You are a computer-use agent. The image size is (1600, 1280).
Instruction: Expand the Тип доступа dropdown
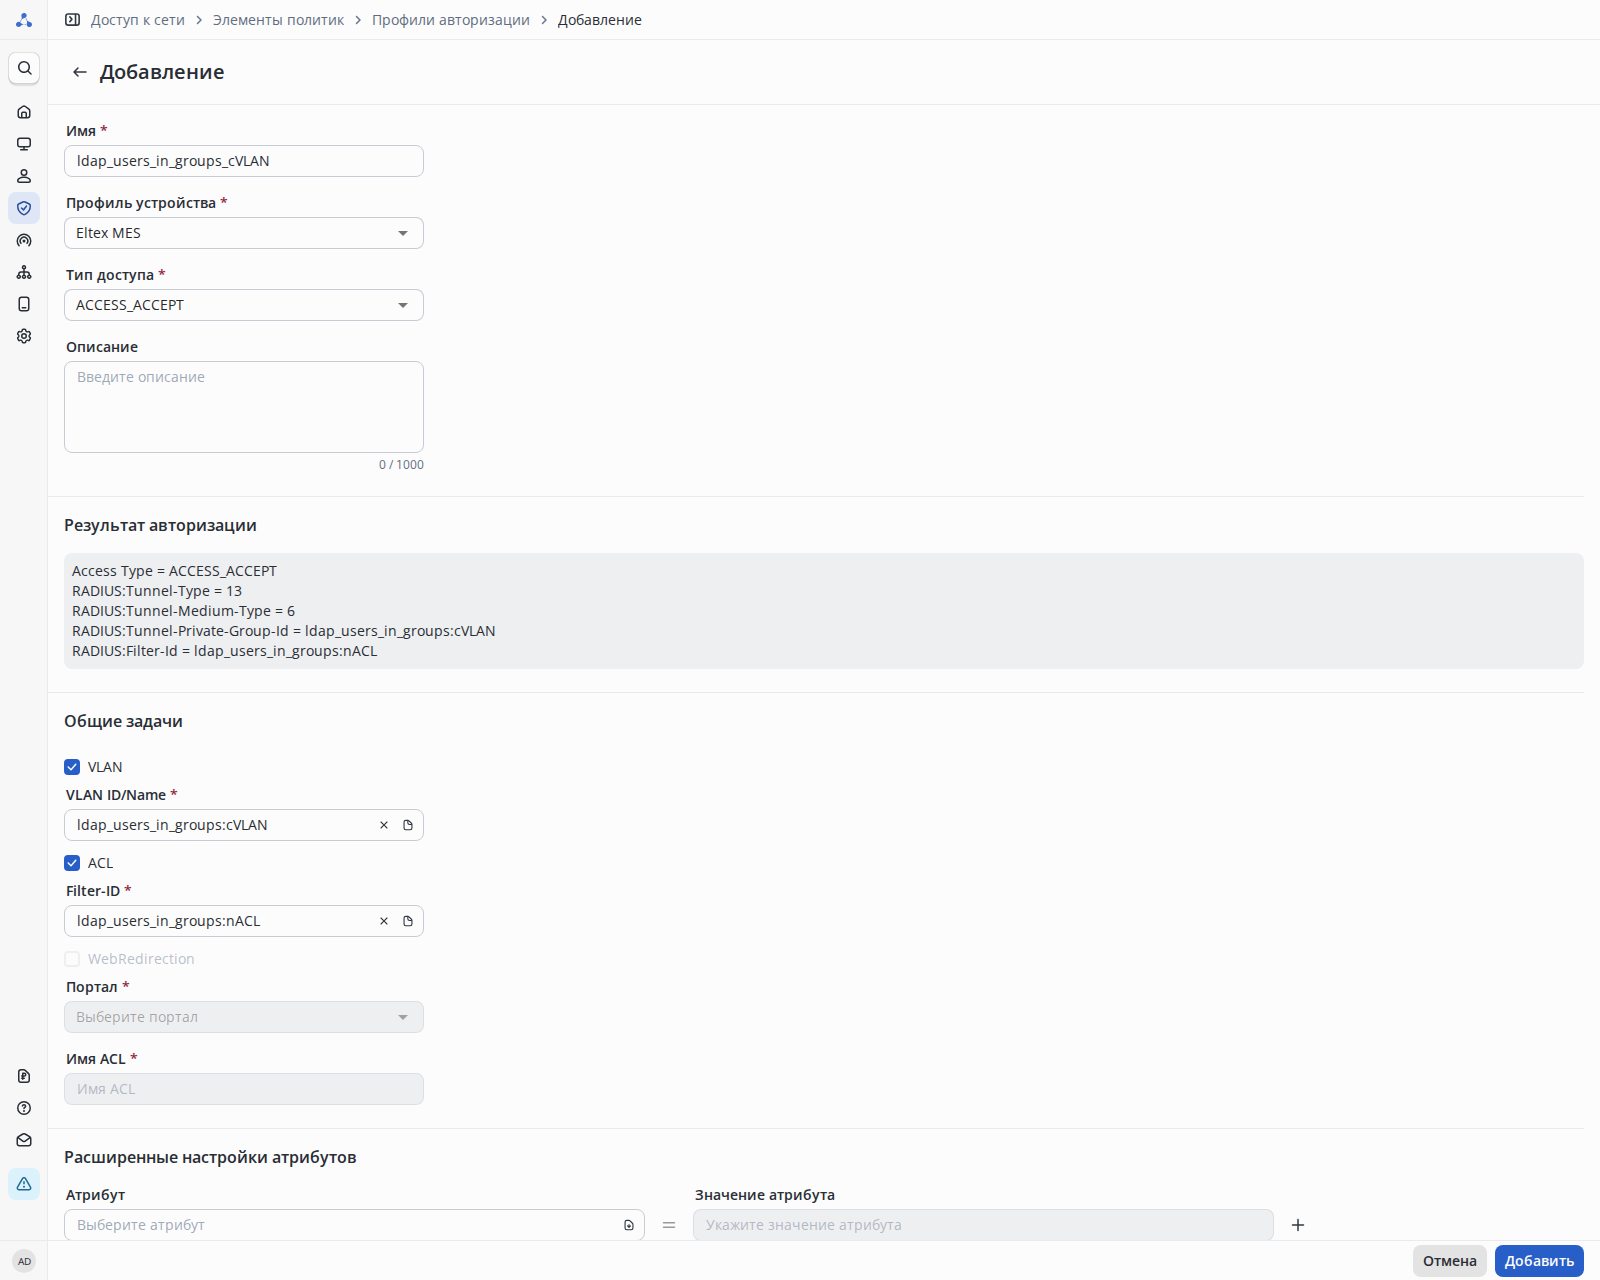click(244, 305)
